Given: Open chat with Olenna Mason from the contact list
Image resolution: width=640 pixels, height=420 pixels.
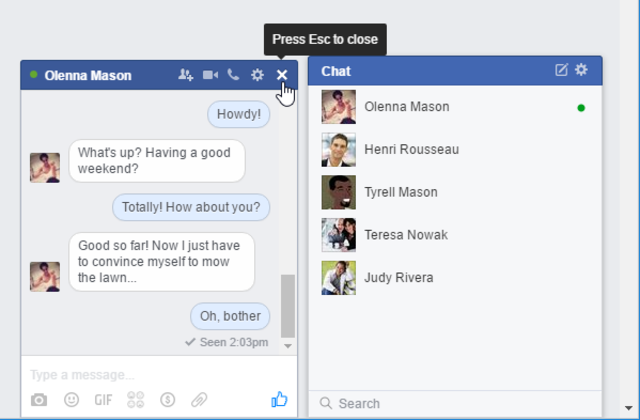Looking at the screenshot, I should tap(455, 107).
